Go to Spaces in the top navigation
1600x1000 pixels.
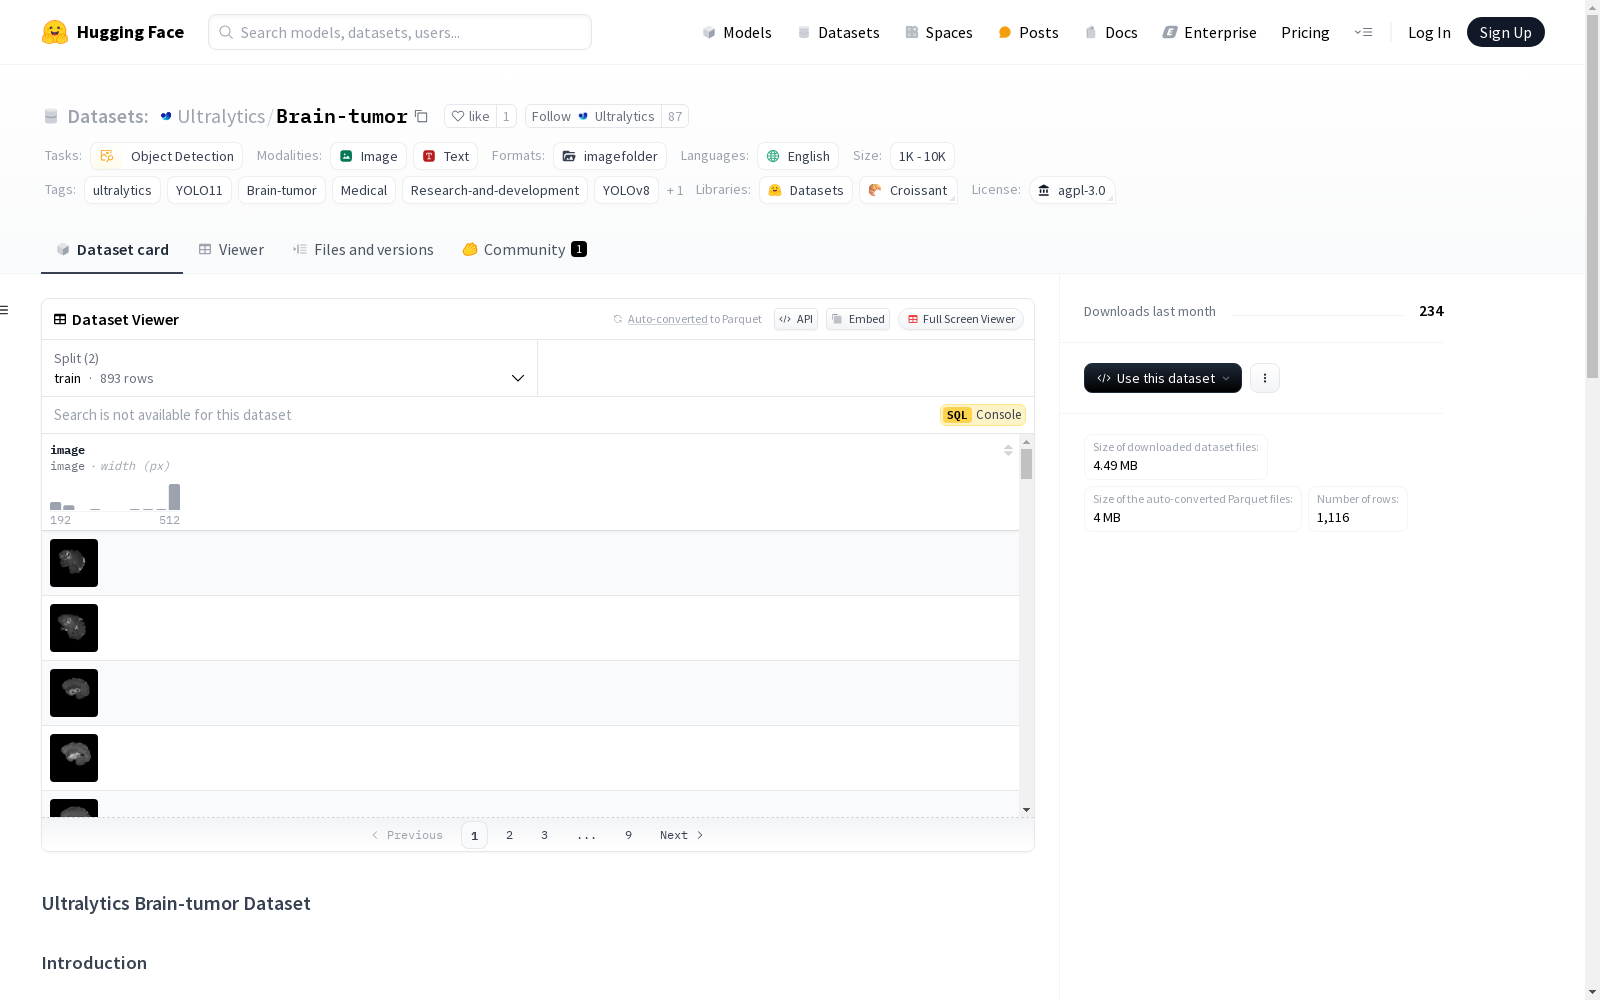click(939, 32)
